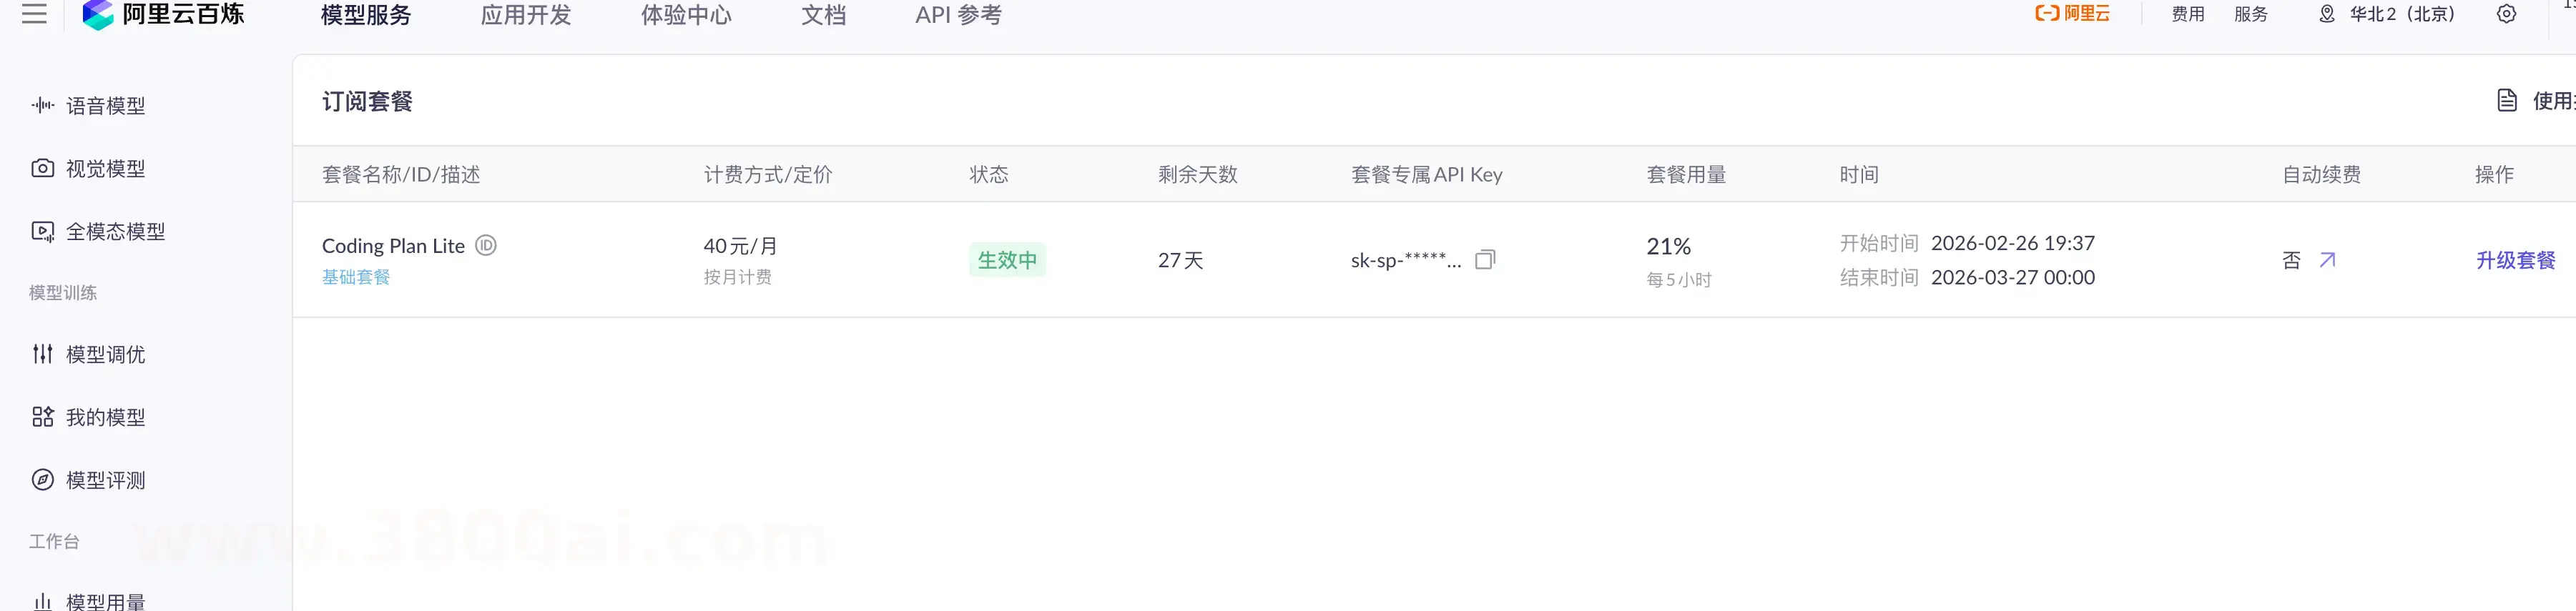Click the Alibaba Cloud Bailian logo
The width and height of the screenshot is (2576, 611).
pos(163,14)
